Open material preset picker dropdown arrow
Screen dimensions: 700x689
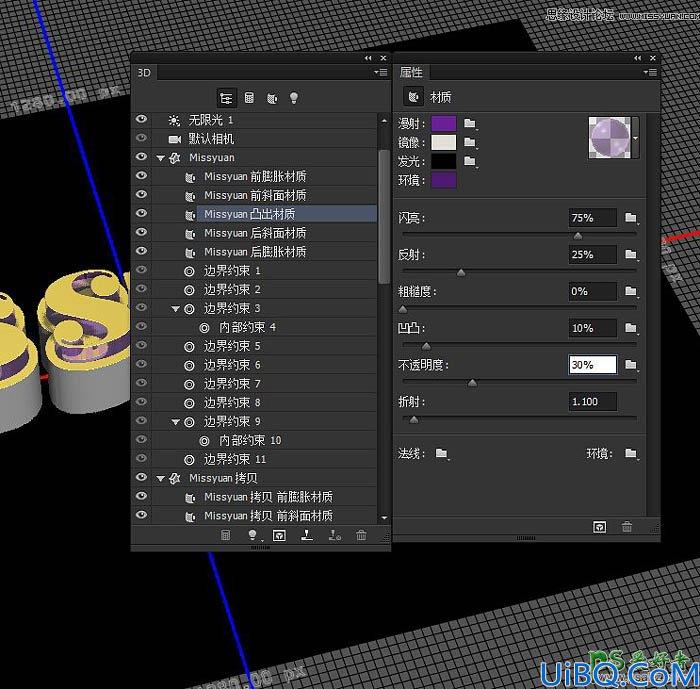tap(635, 138)
